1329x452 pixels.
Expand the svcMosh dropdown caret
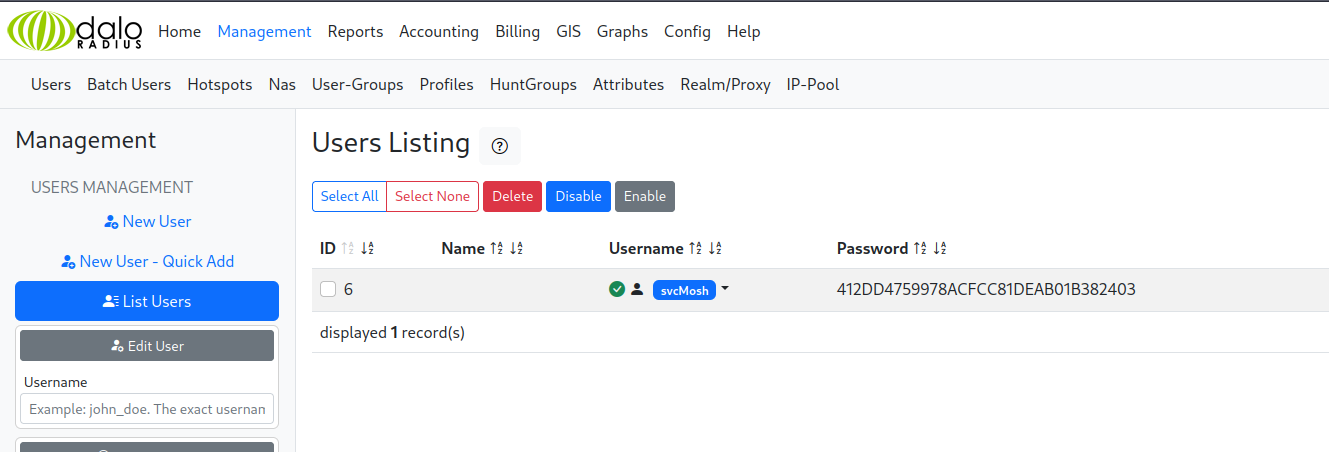(x=725, y=289)
